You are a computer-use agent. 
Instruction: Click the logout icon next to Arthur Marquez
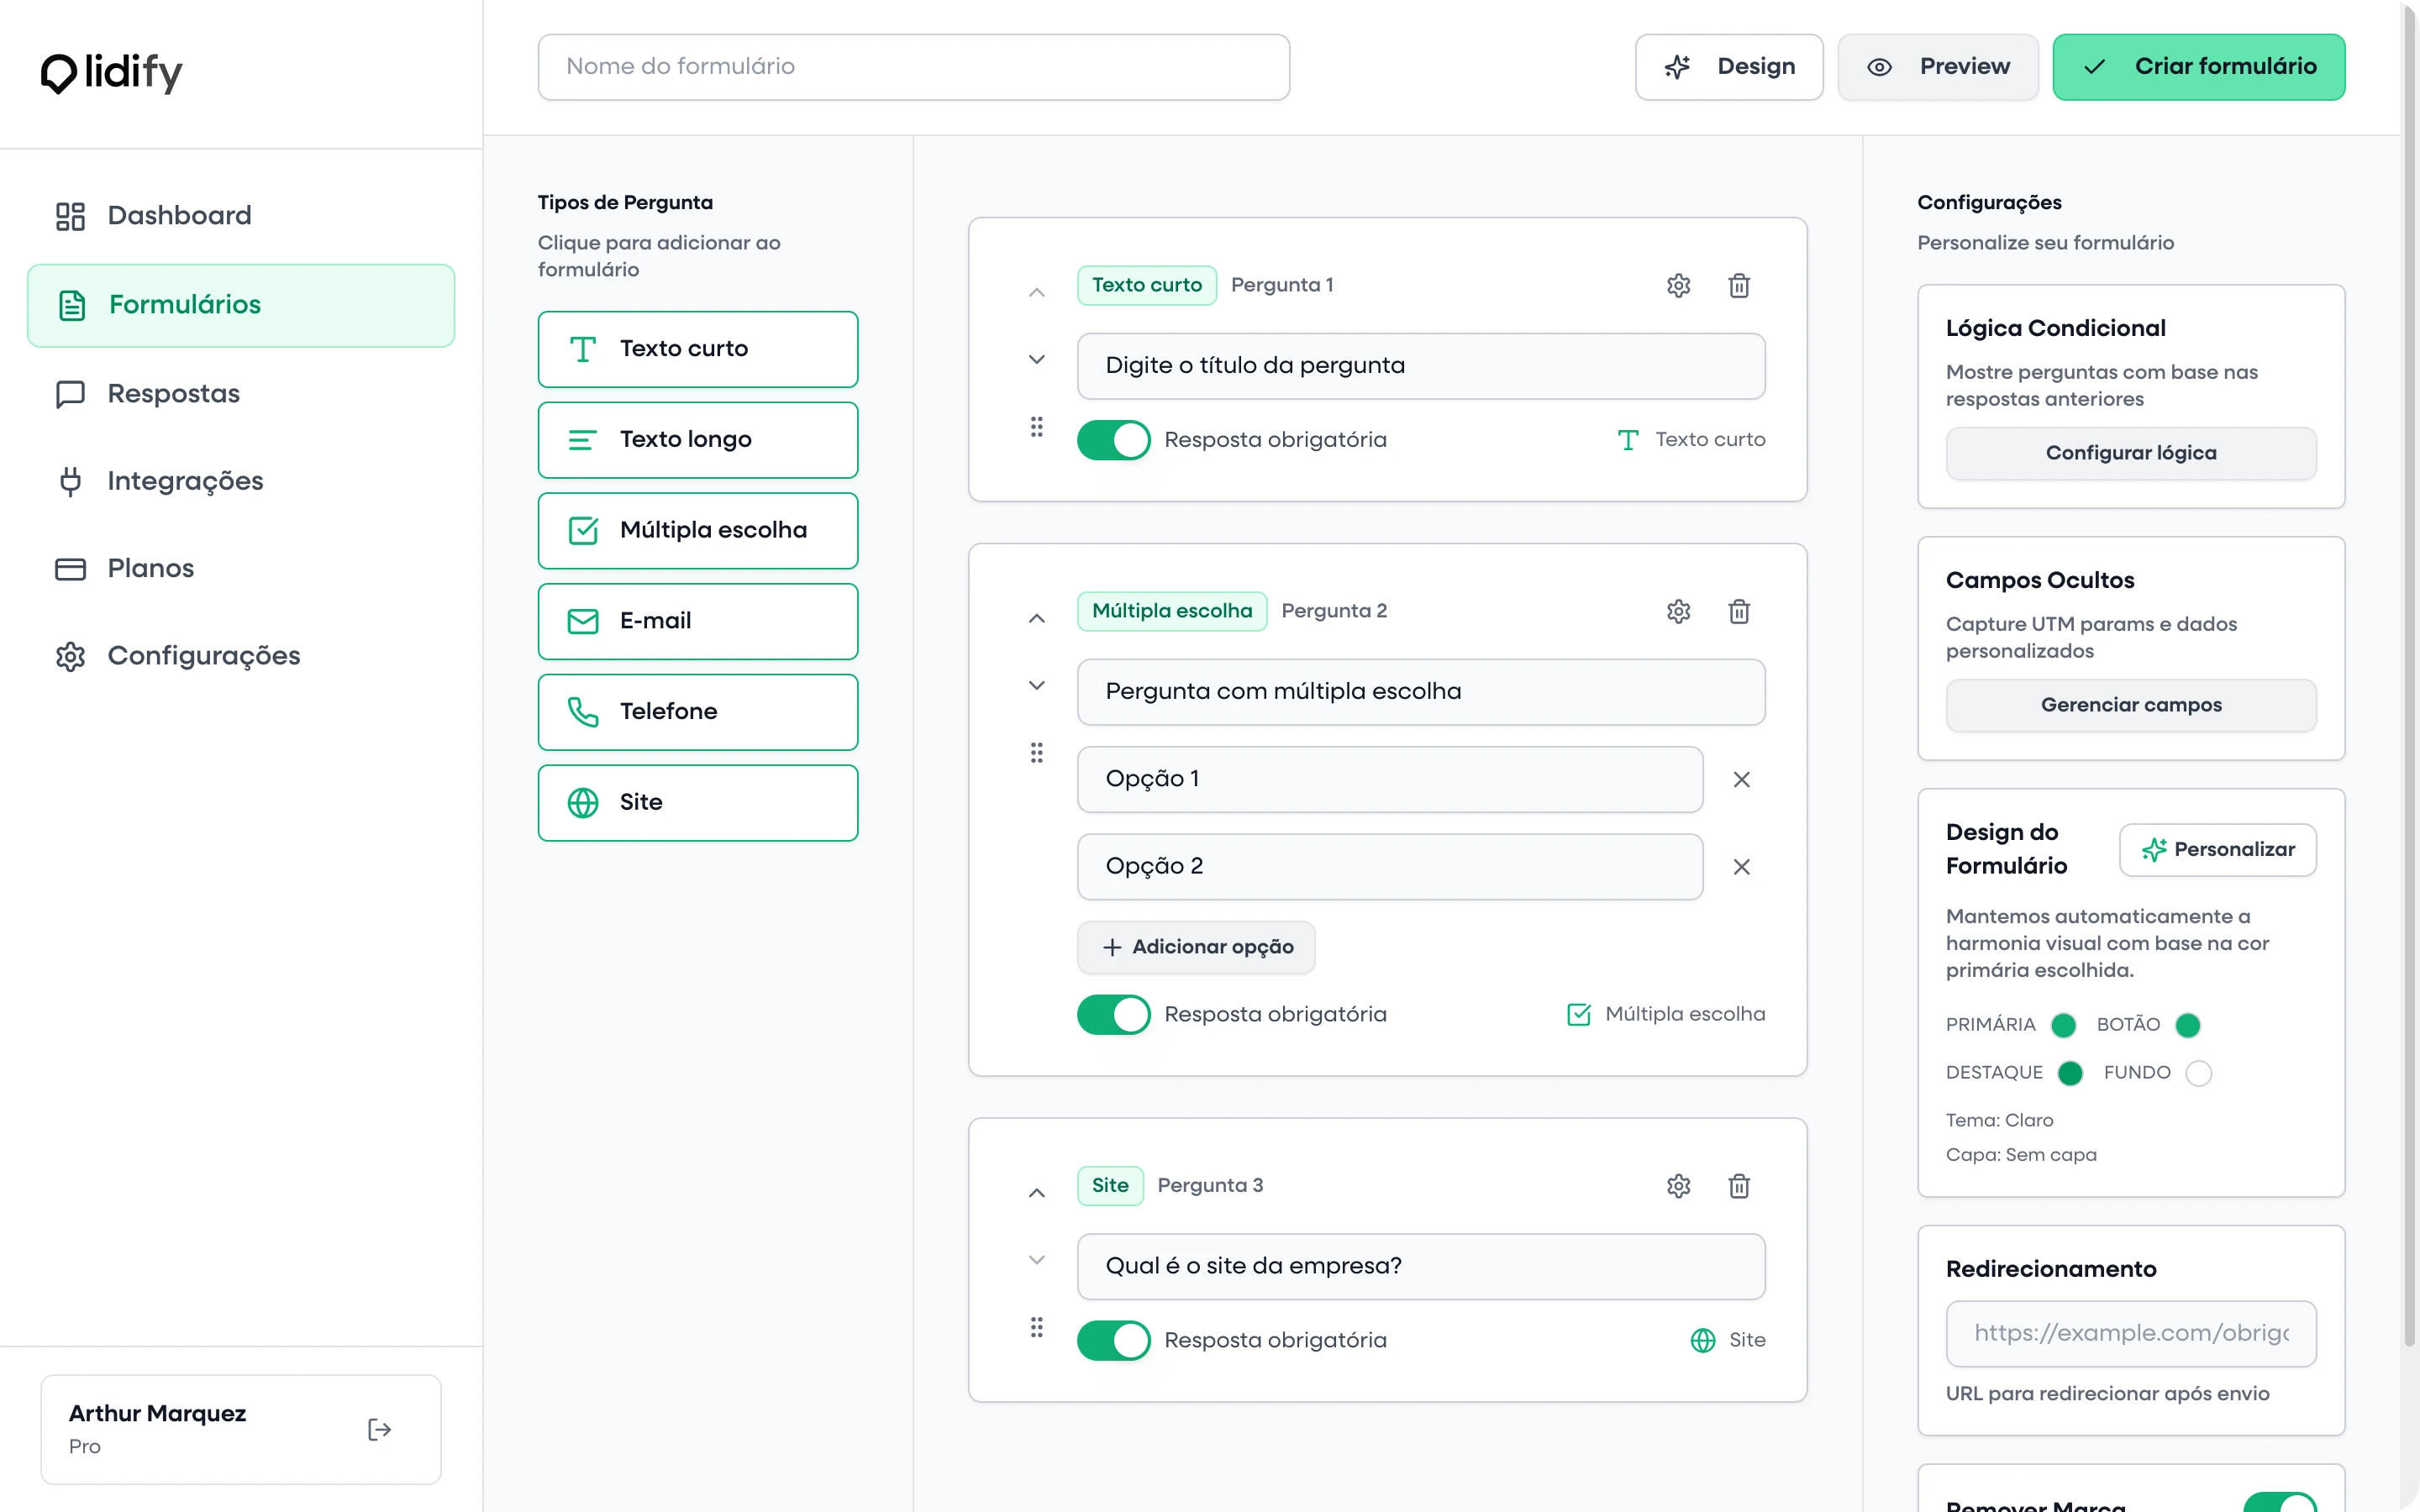click(379, 1428)
